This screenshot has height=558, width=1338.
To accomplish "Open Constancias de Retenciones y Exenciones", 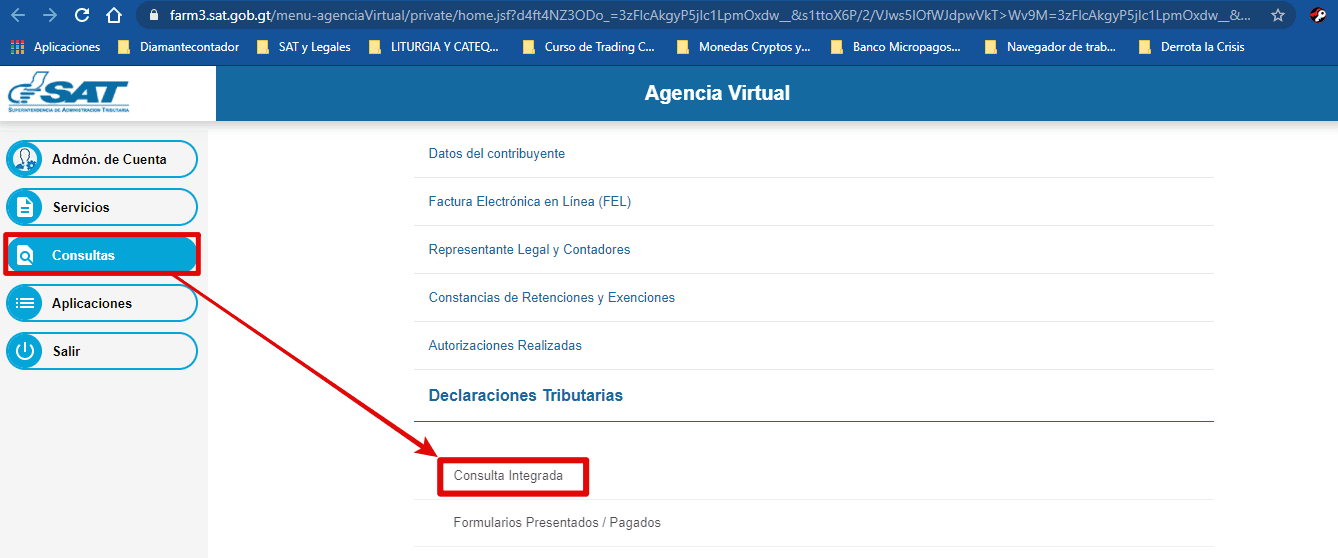I will [552, 298].
